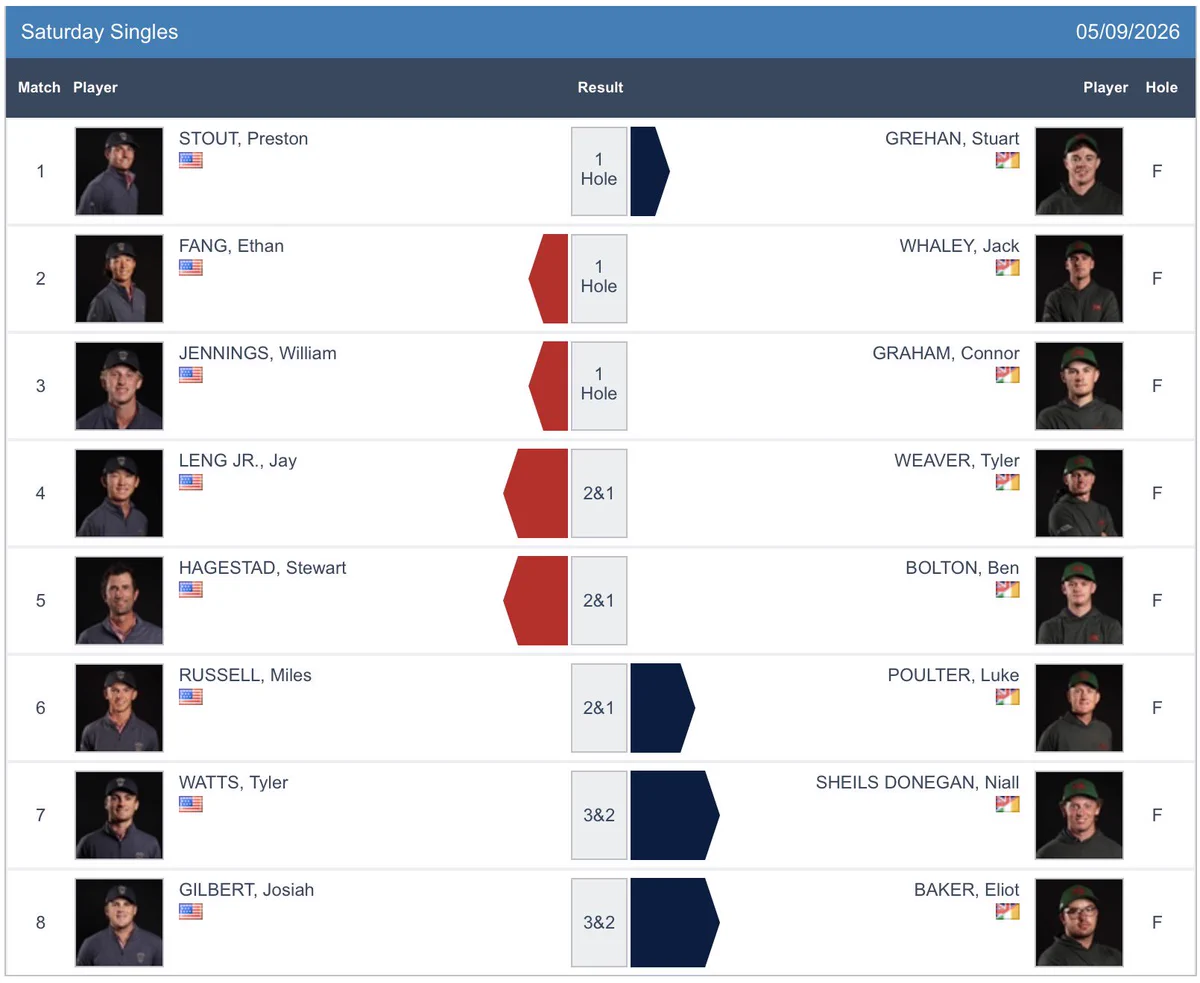
Task: Select the 2&1 result box in match 6
Action: pyautogui.click(x=599, y=708)
